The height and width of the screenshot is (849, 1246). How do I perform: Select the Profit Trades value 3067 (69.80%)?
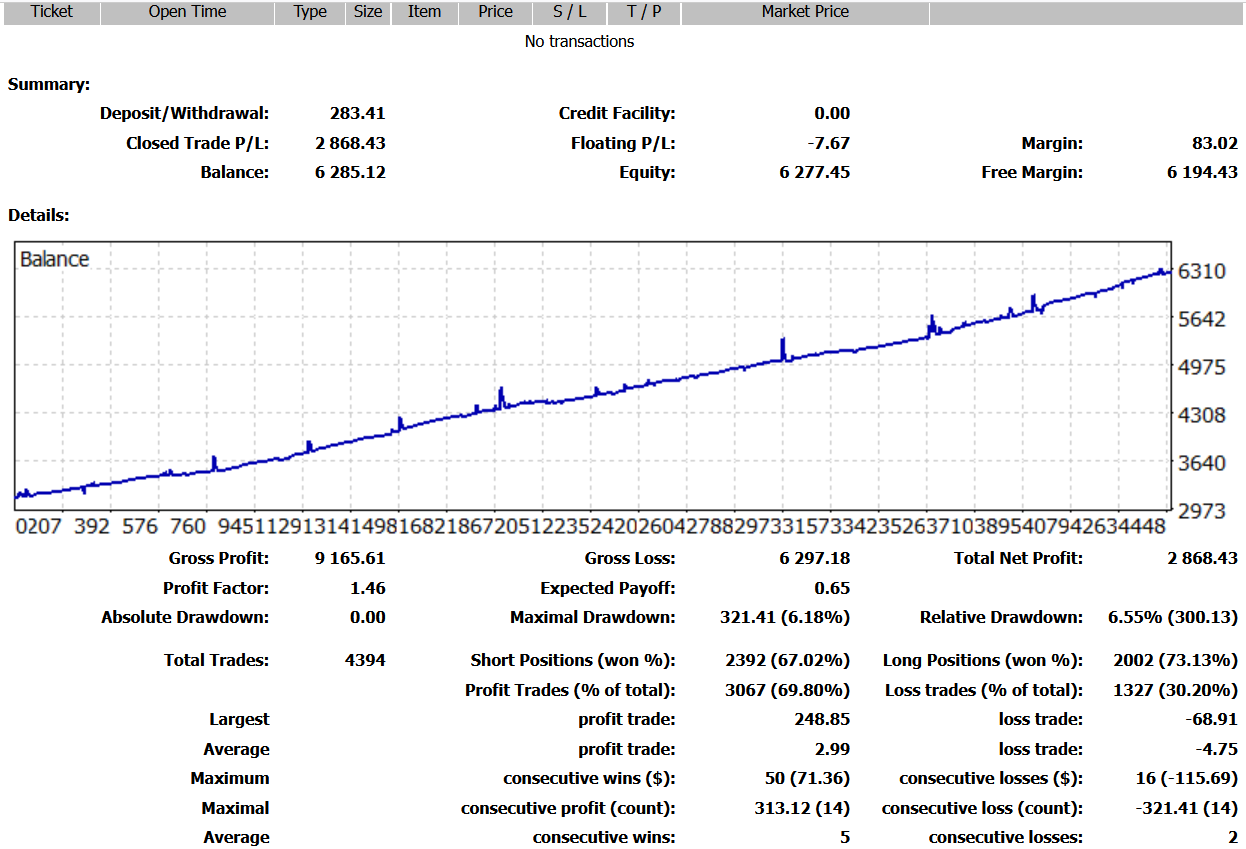point(788,690)
